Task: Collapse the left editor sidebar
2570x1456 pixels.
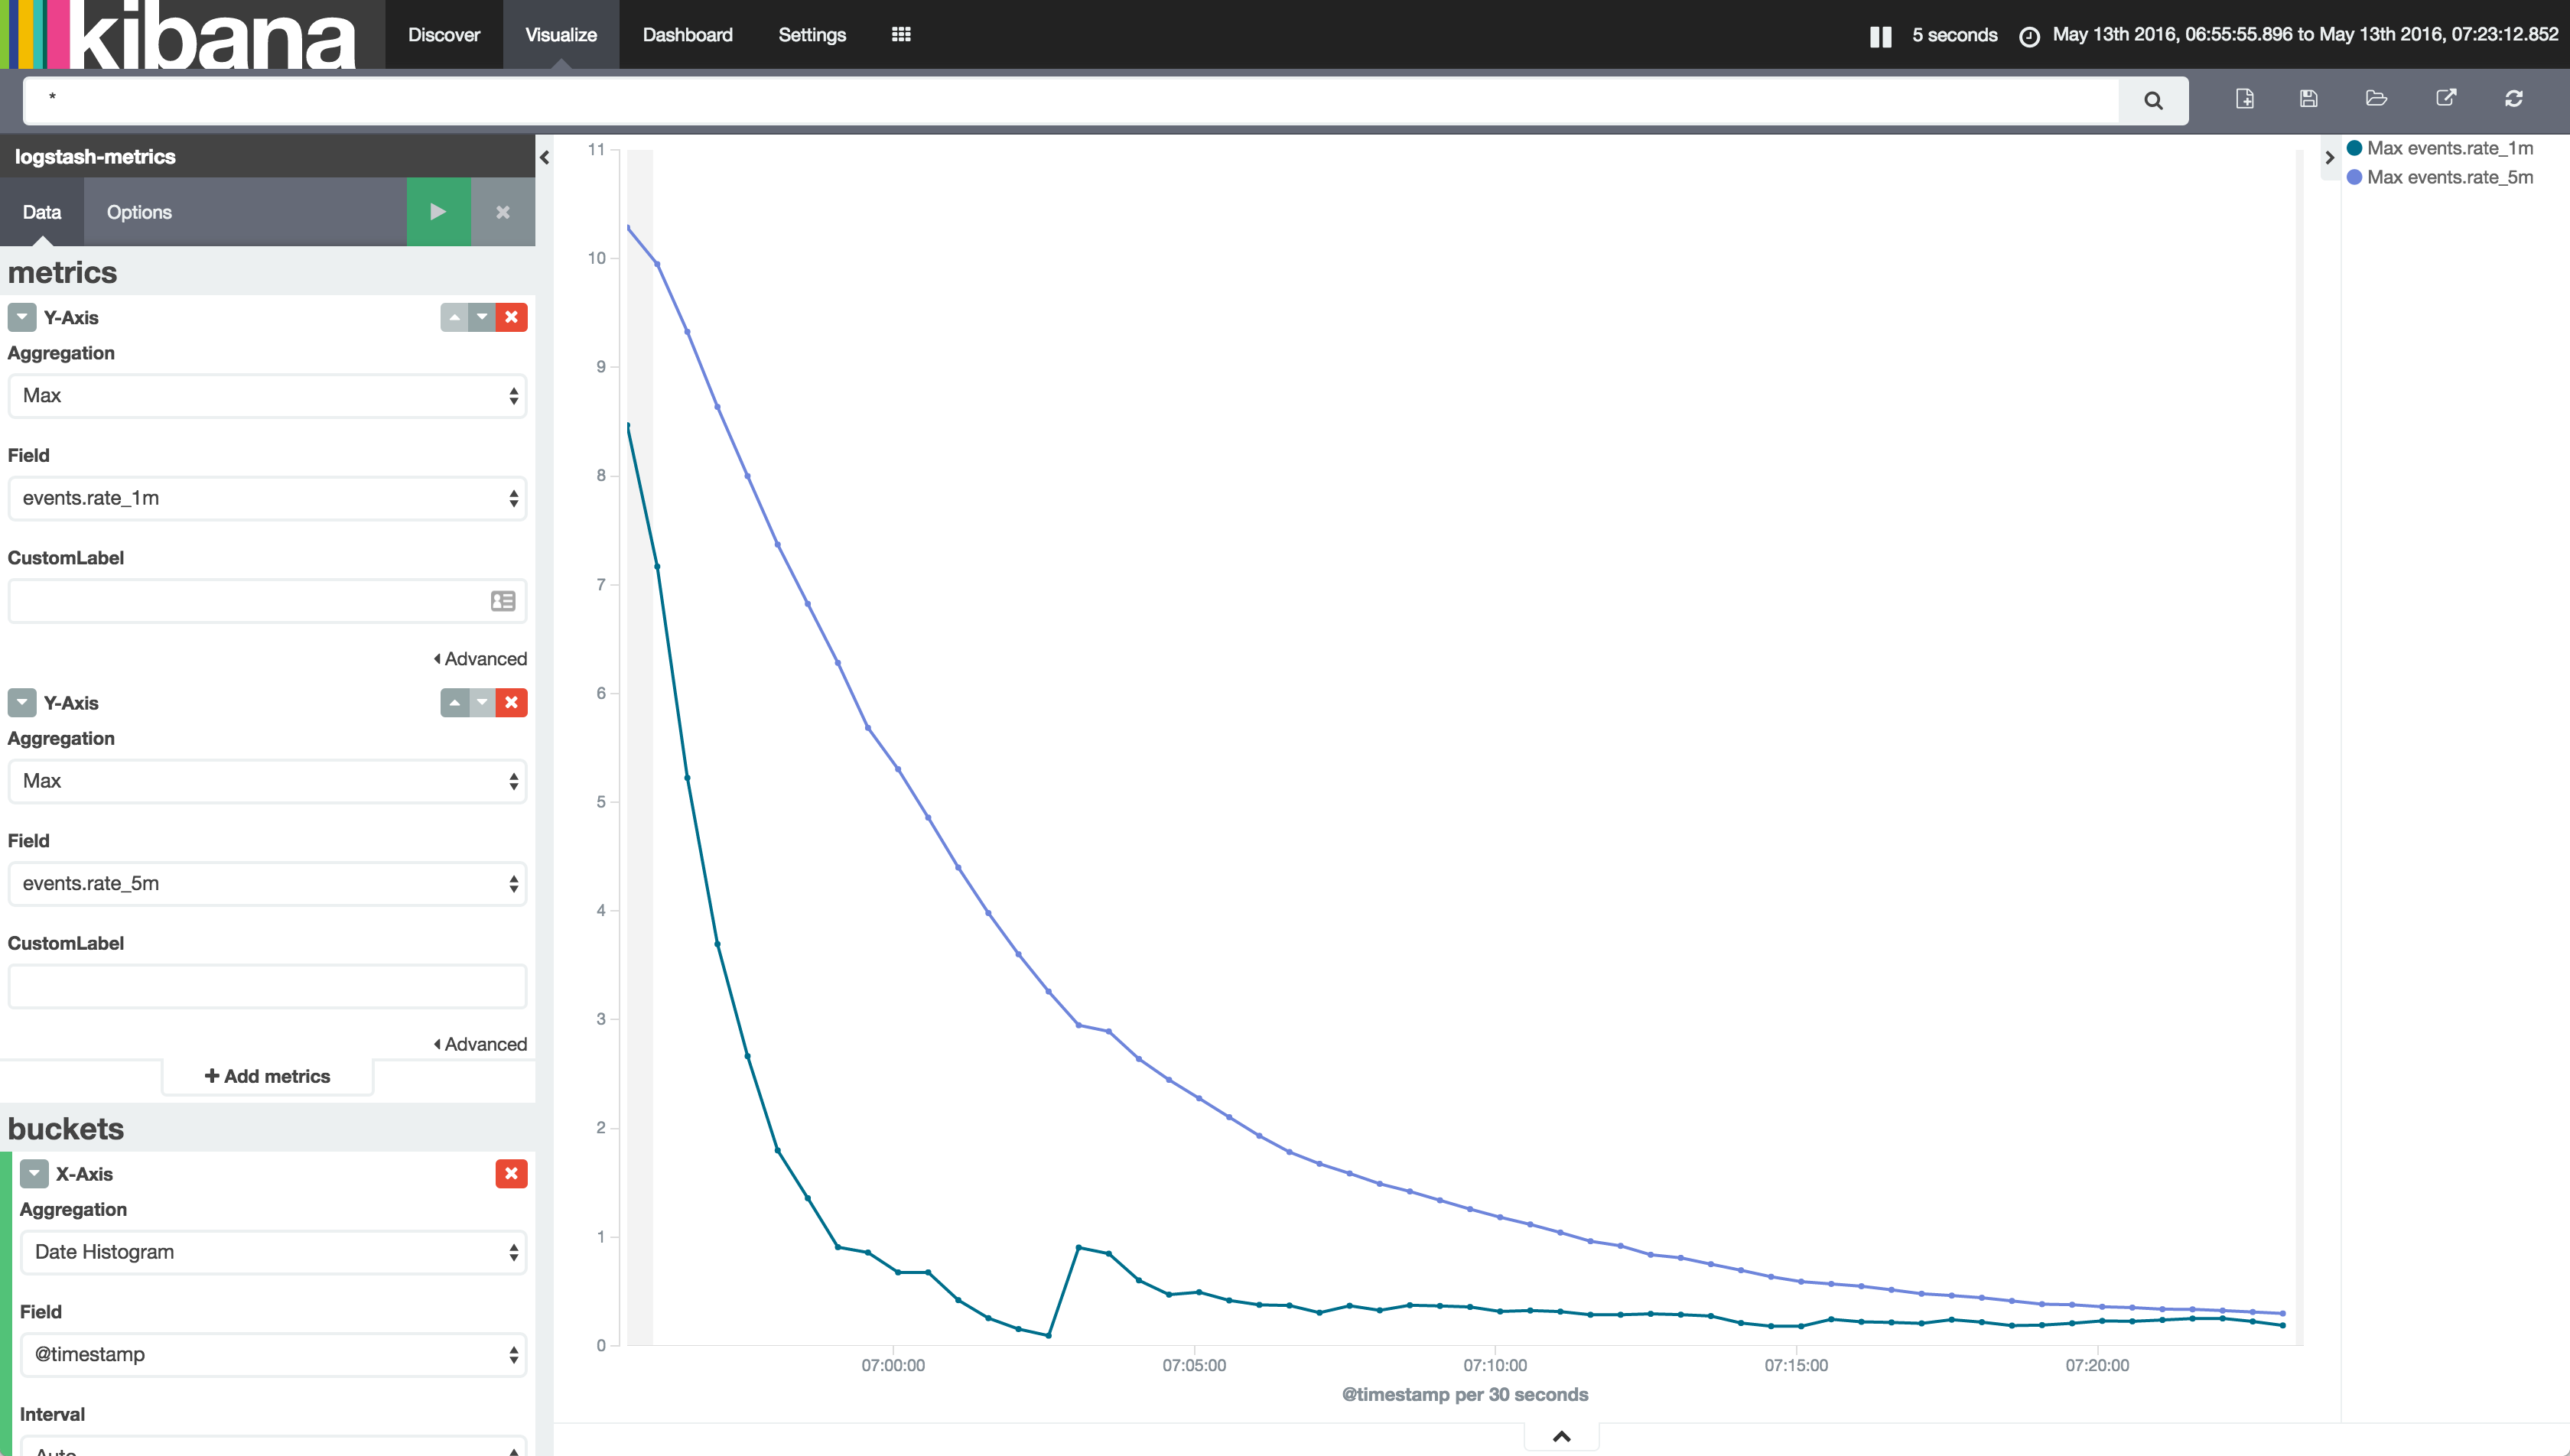Action: pyautogui.click(x=544, y=157)
